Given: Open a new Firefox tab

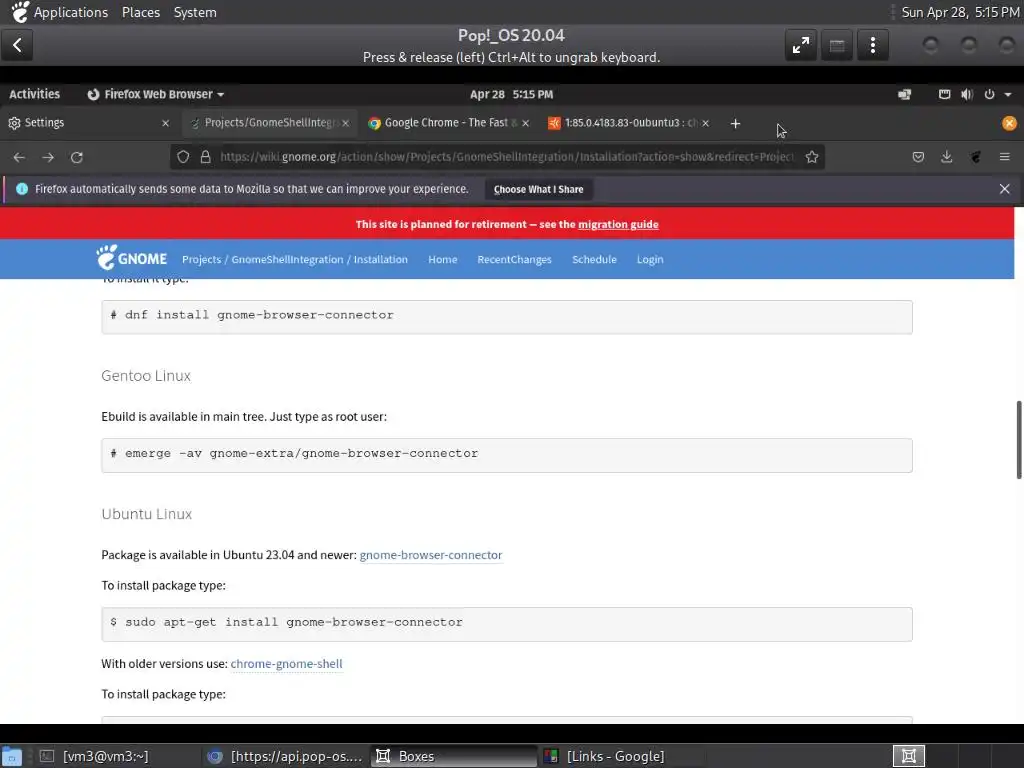Looking at the screenshot, I should [735, 123].
